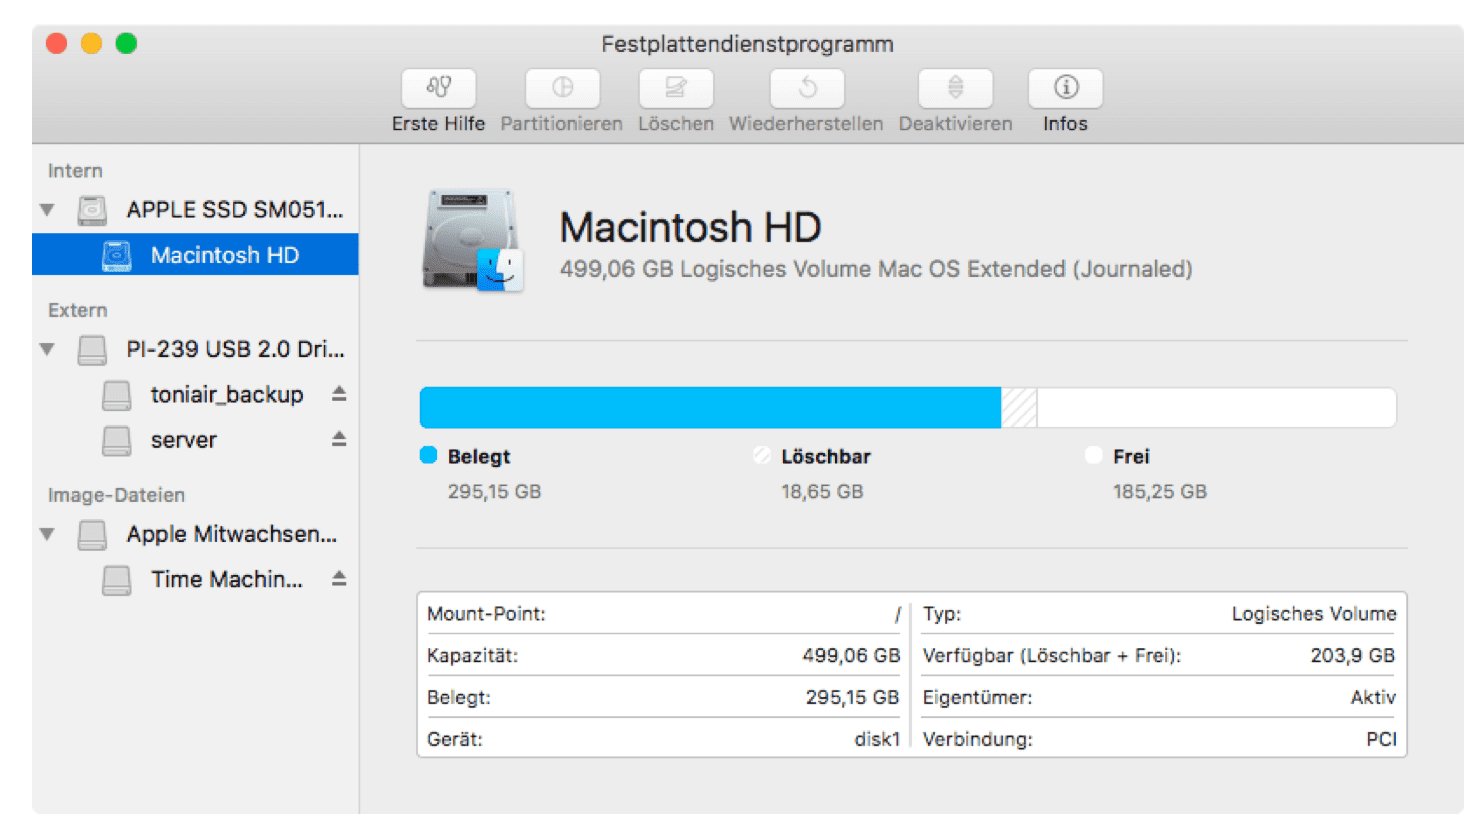
Task: Select the Time Machine volume row
Action: (195, 579)
